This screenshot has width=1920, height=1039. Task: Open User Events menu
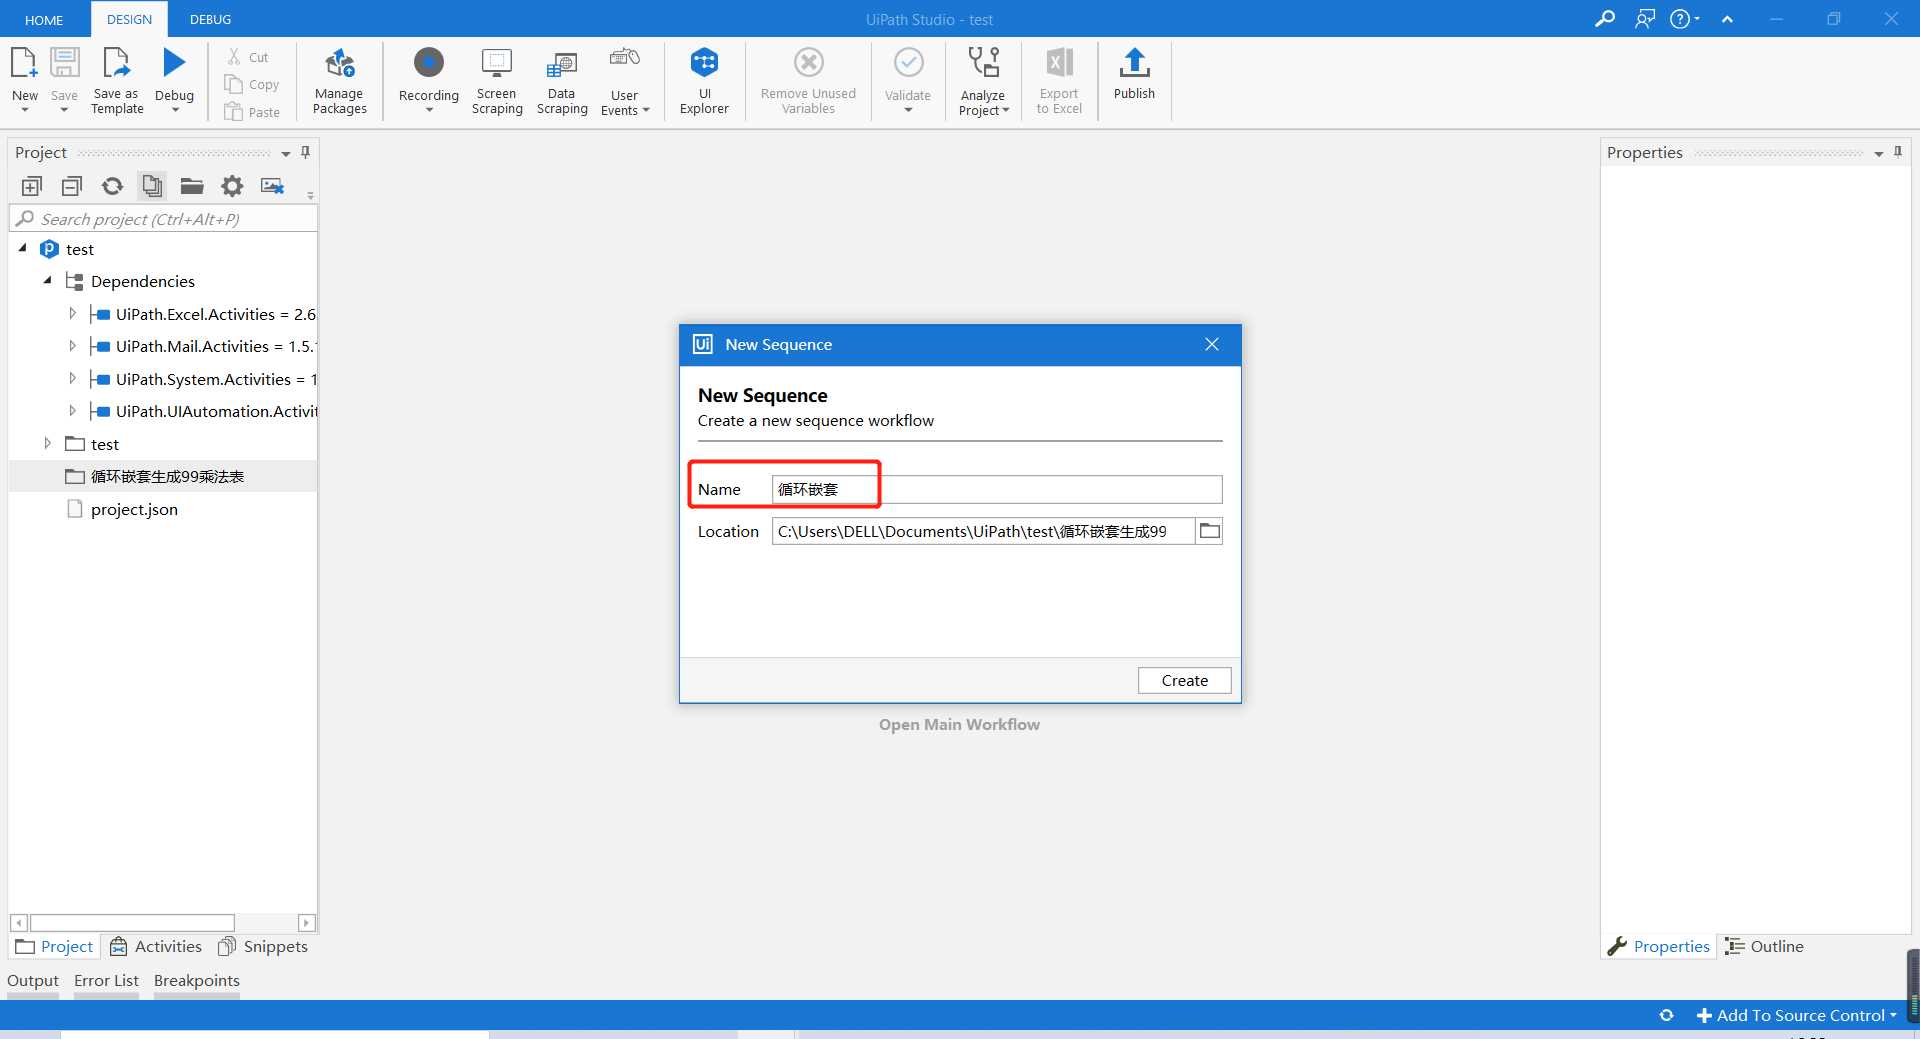(625, 82)
